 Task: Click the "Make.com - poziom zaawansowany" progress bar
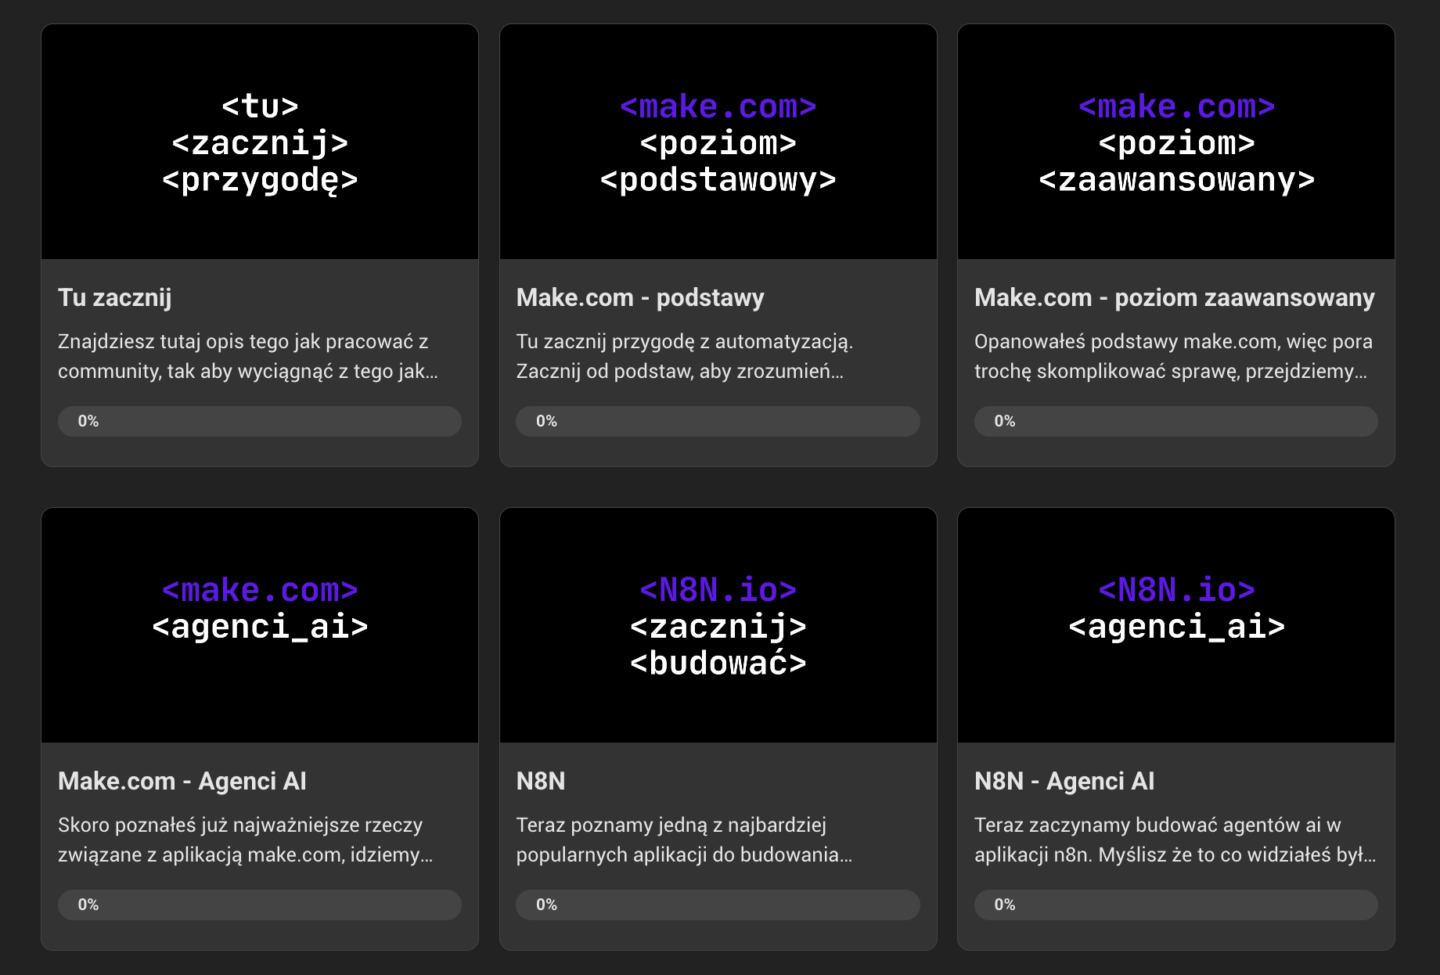1176,421
